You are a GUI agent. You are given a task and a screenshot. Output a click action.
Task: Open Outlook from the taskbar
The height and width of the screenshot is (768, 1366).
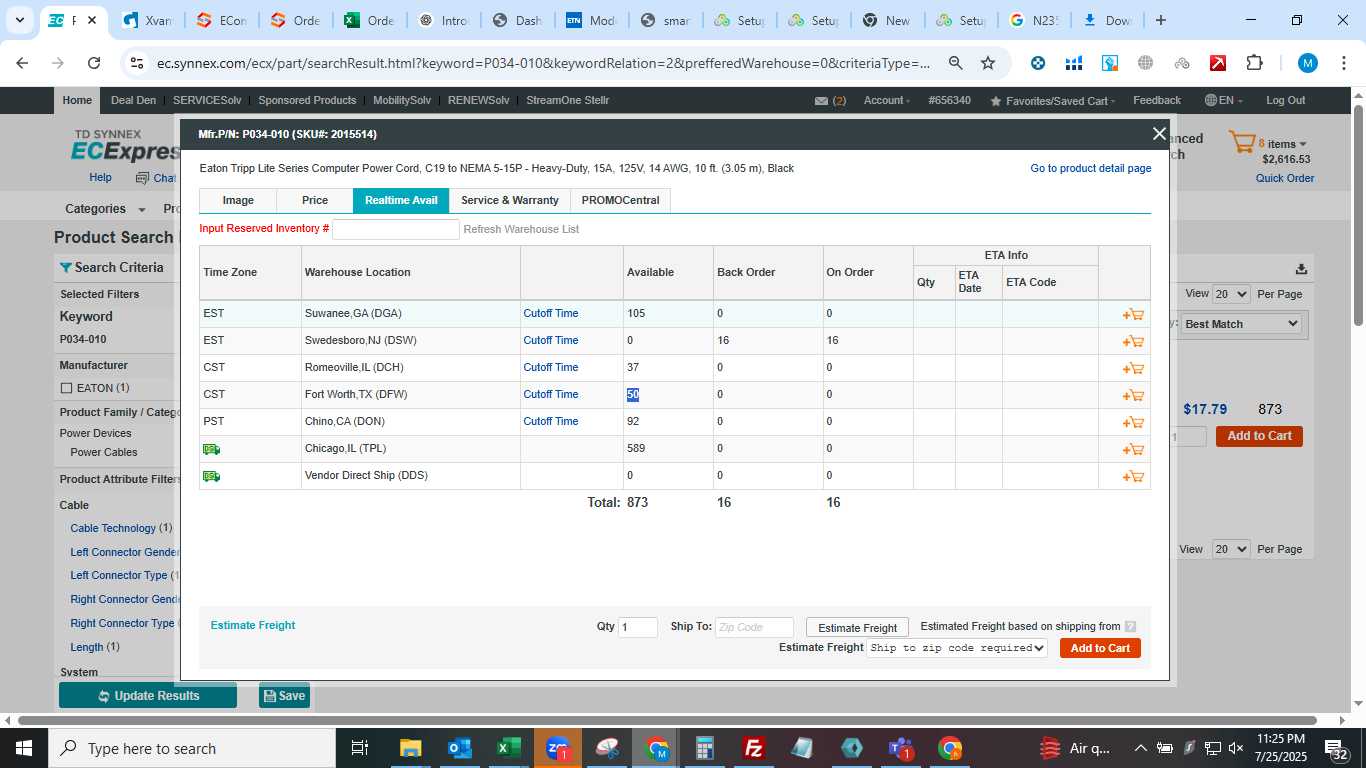(x=459, y=748)
